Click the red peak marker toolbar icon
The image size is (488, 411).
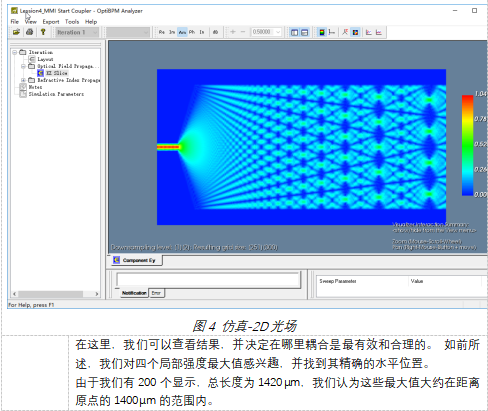point(345,32)
